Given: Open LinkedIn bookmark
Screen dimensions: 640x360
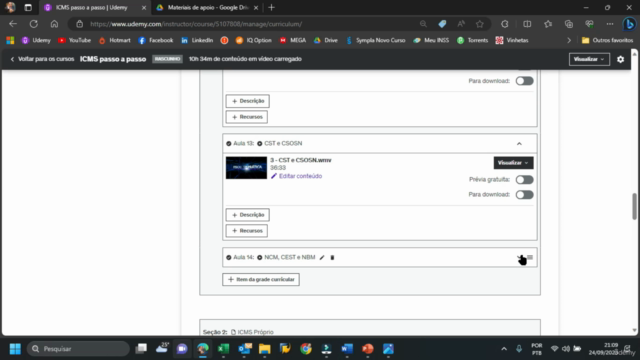Looking at the screenshot, I should tap(197, 40).
